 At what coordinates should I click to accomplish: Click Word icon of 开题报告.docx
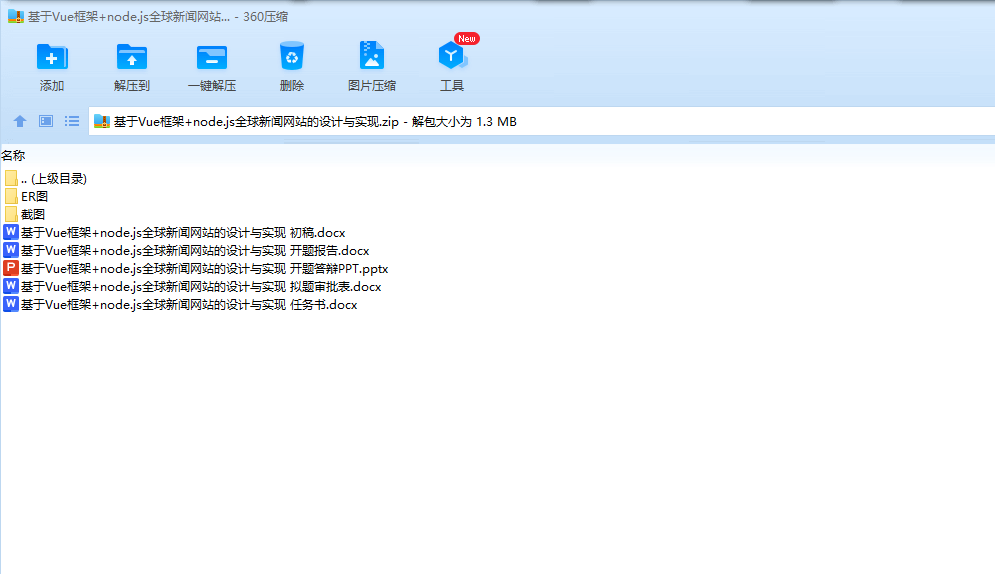(11, 250)
